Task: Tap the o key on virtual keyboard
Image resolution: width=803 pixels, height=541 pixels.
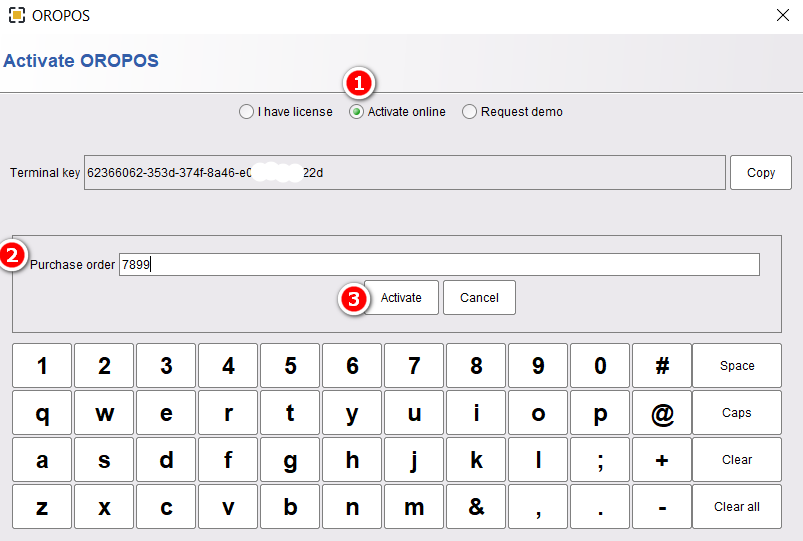Action: coord(538,413)
